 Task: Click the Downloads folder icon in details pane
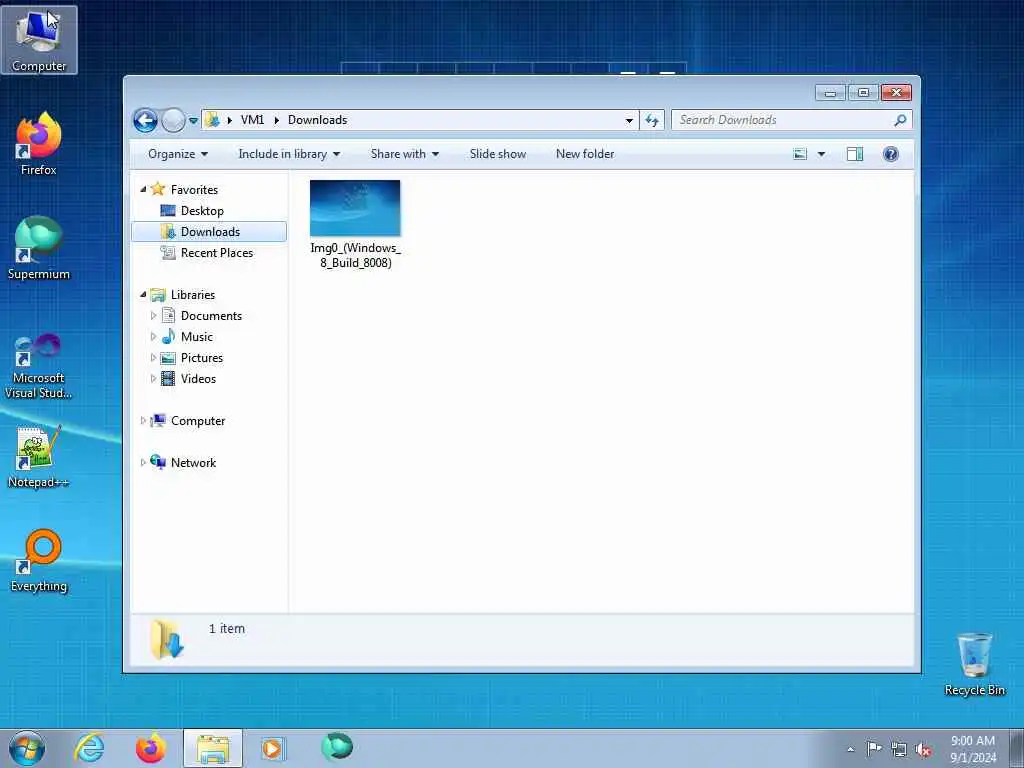pyautogui.click(x=167, y=639)
